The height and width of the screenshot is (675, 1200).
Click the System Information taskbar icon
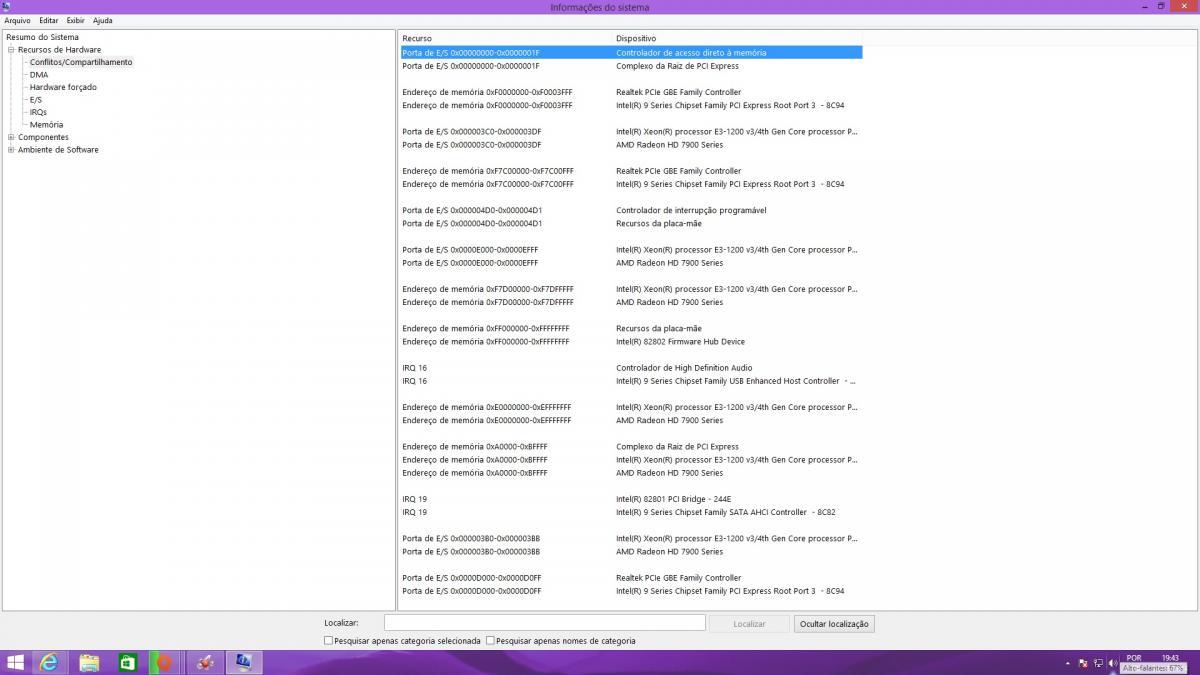pyautogui.click(x=243, y=662)
